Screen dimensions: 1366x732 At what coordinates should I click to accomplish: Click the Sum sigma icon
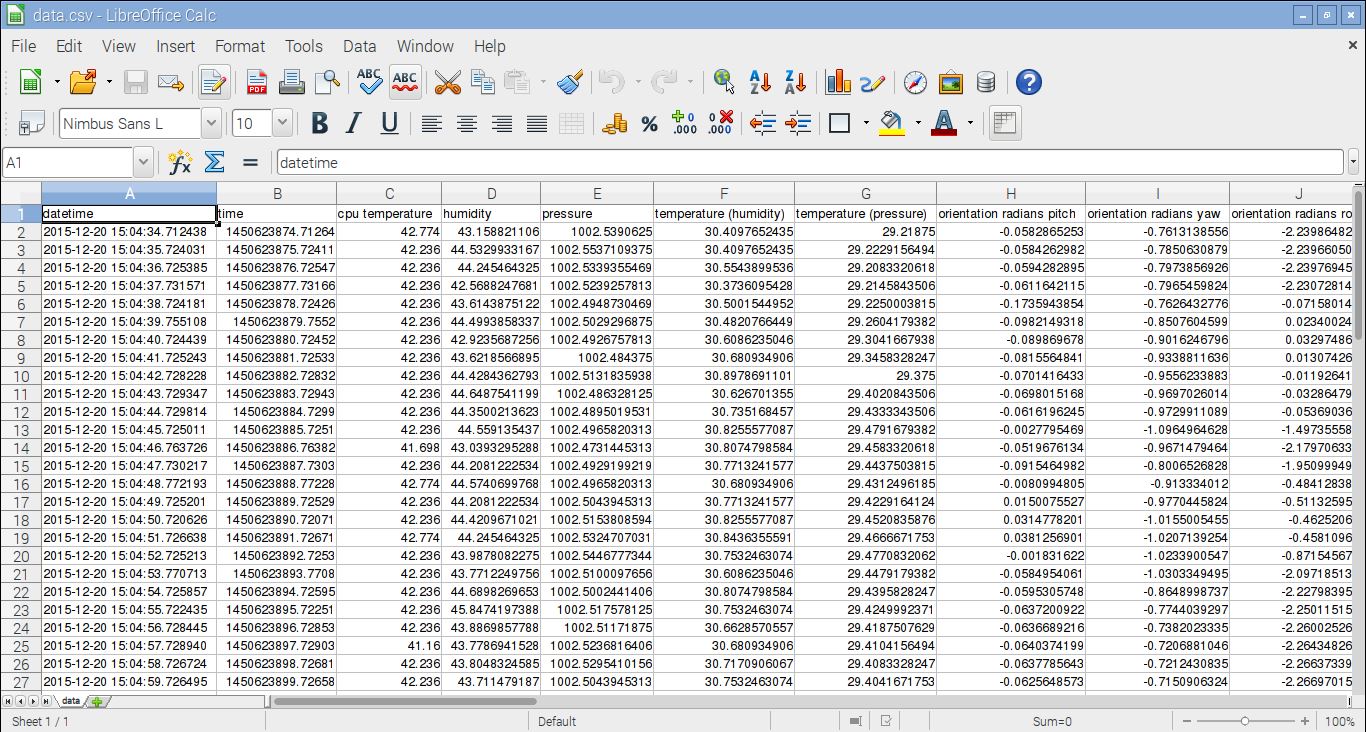coord(214,162)
